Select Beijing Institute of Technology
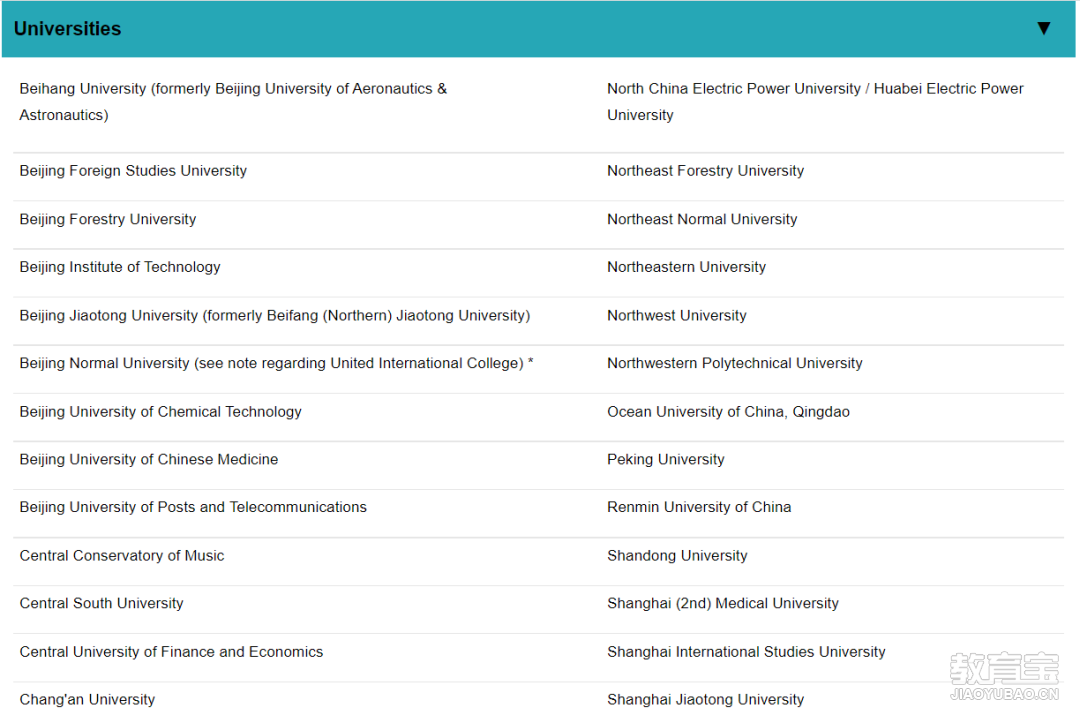The image size is (1080, 723). 120,267
